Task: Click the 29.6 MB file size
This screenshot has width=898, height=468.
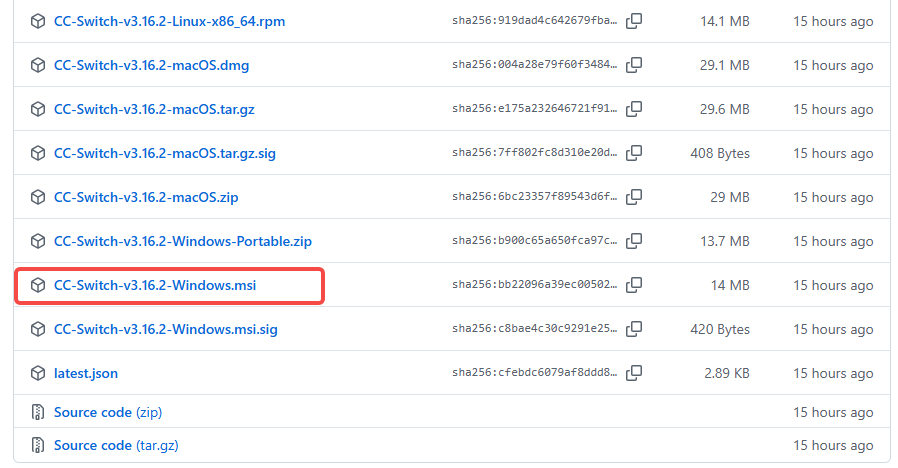Action: pos(724,109)
